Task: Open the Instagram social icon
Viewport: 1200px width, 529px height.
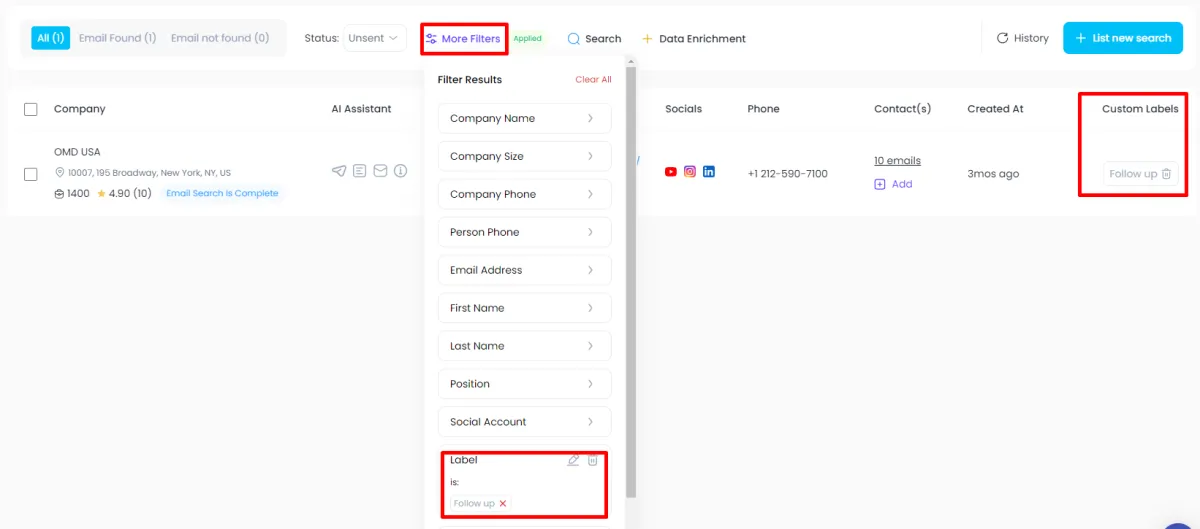Action: (x=690, y=172)
